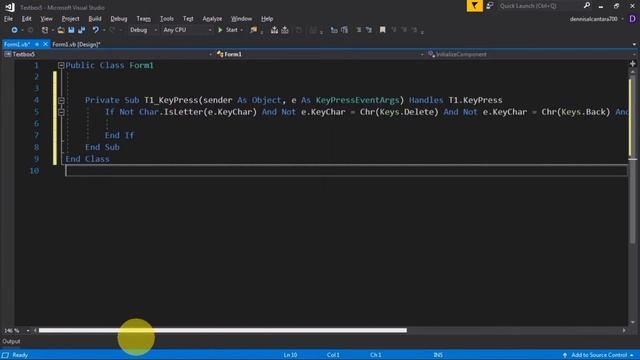Collapse the Public Class Form1 region
This screenshot has height=360, width=640.
[61, 65]
